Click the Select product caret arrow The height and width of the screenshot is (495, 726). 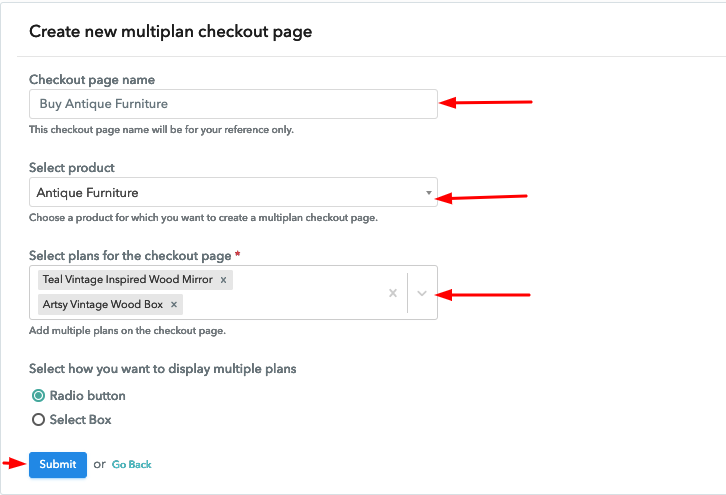coord(428,192)
